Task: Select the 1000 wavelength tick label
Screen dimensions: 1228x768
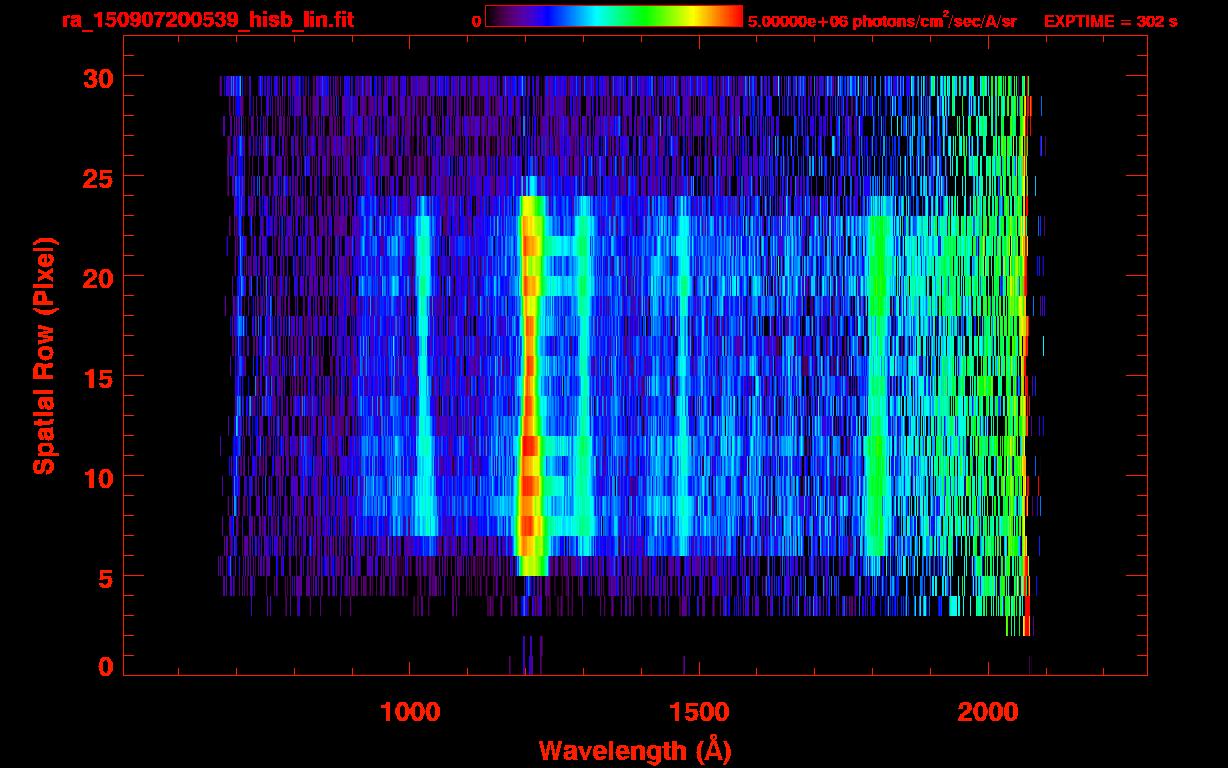Action: click(x=410, y=712)
